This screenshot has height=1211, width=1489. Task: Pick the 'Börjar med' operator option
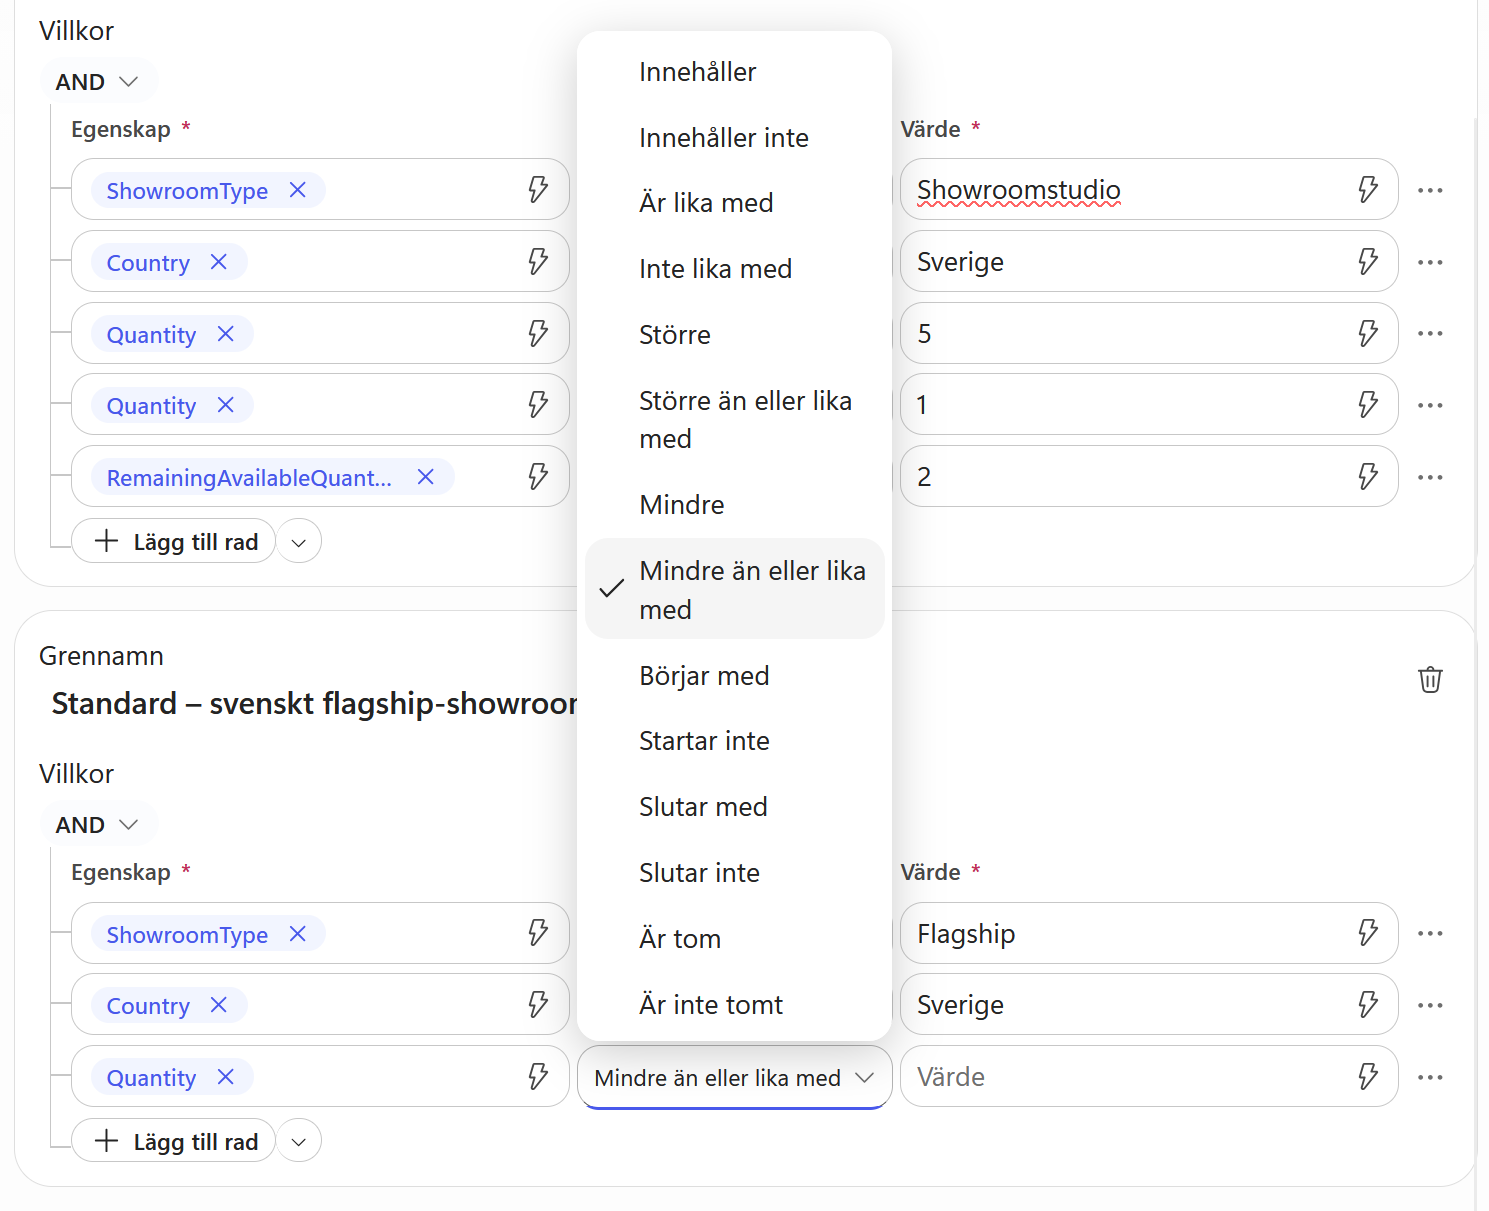pos(735,676)
